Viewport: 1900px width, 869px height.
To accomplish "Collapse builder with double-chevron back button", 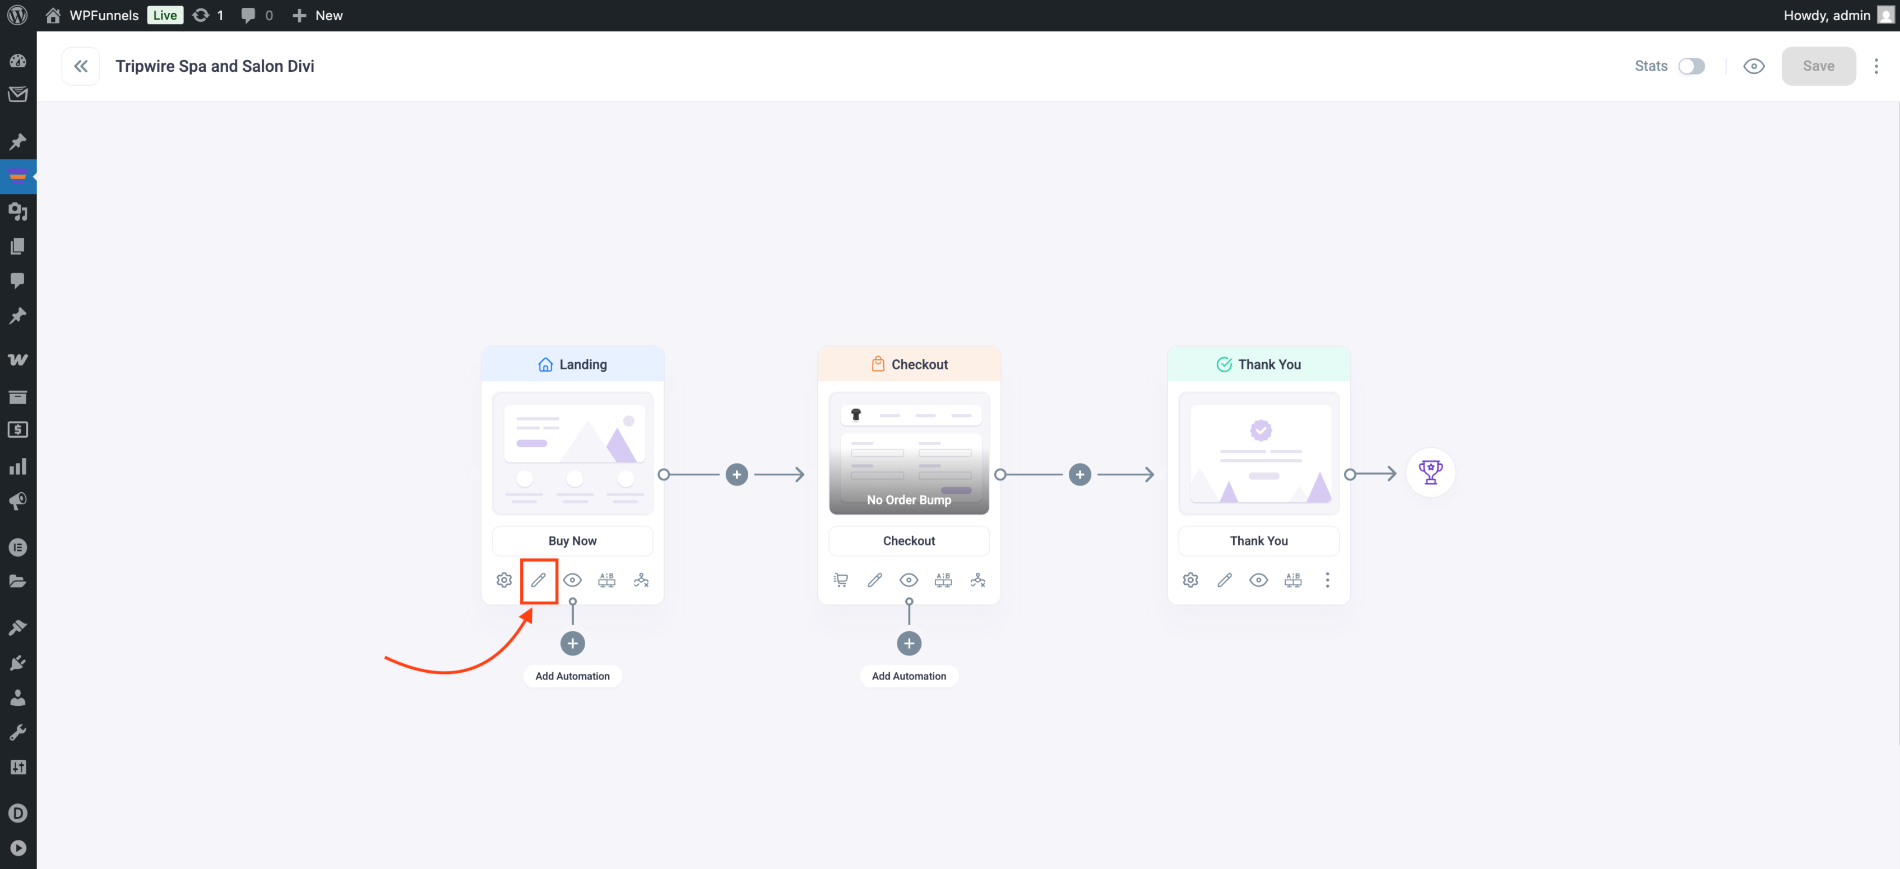I will point(81,66).
